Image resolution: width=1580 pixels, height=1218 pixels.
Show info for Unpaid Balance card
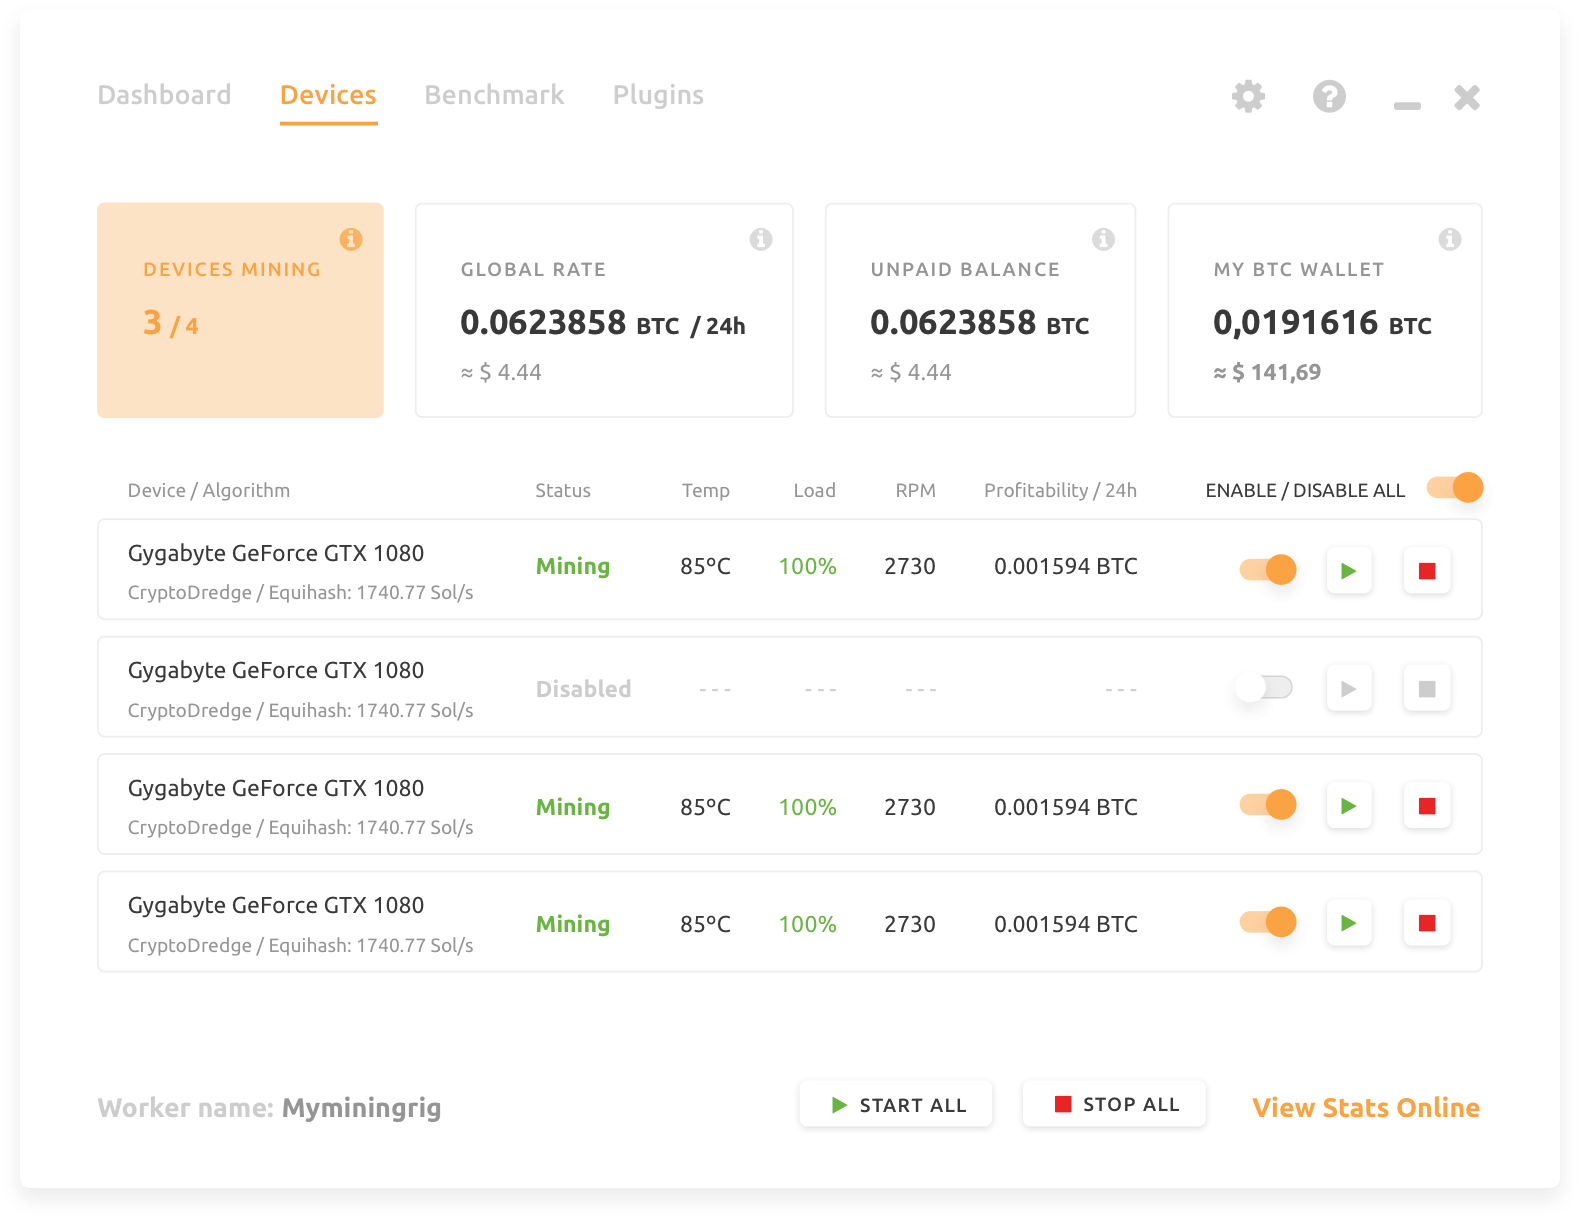1103,239
